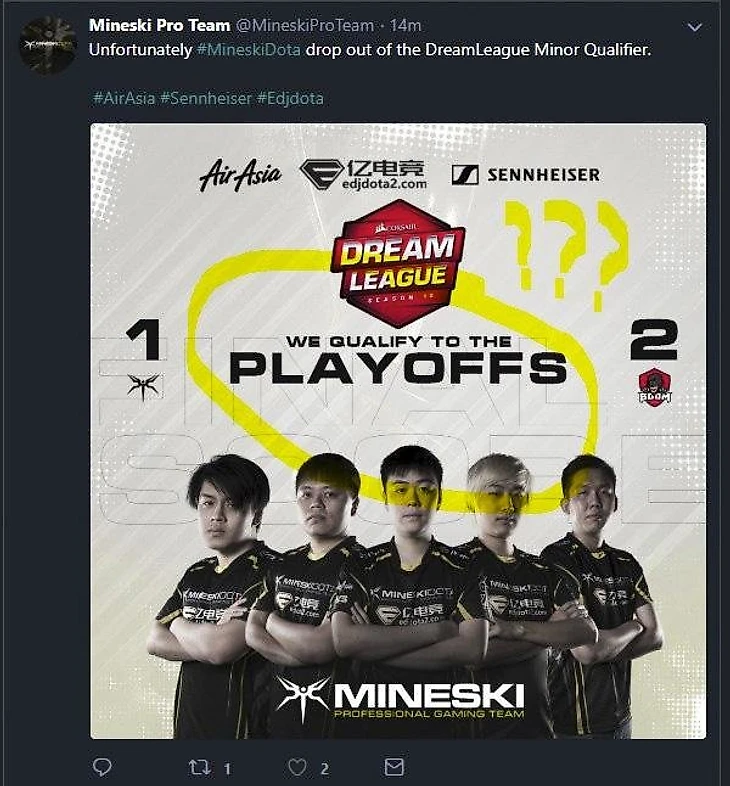Send tweet via direct message envelope
Image resolution: width=730 pixels, height=786 pixels.
pos(394,767)
